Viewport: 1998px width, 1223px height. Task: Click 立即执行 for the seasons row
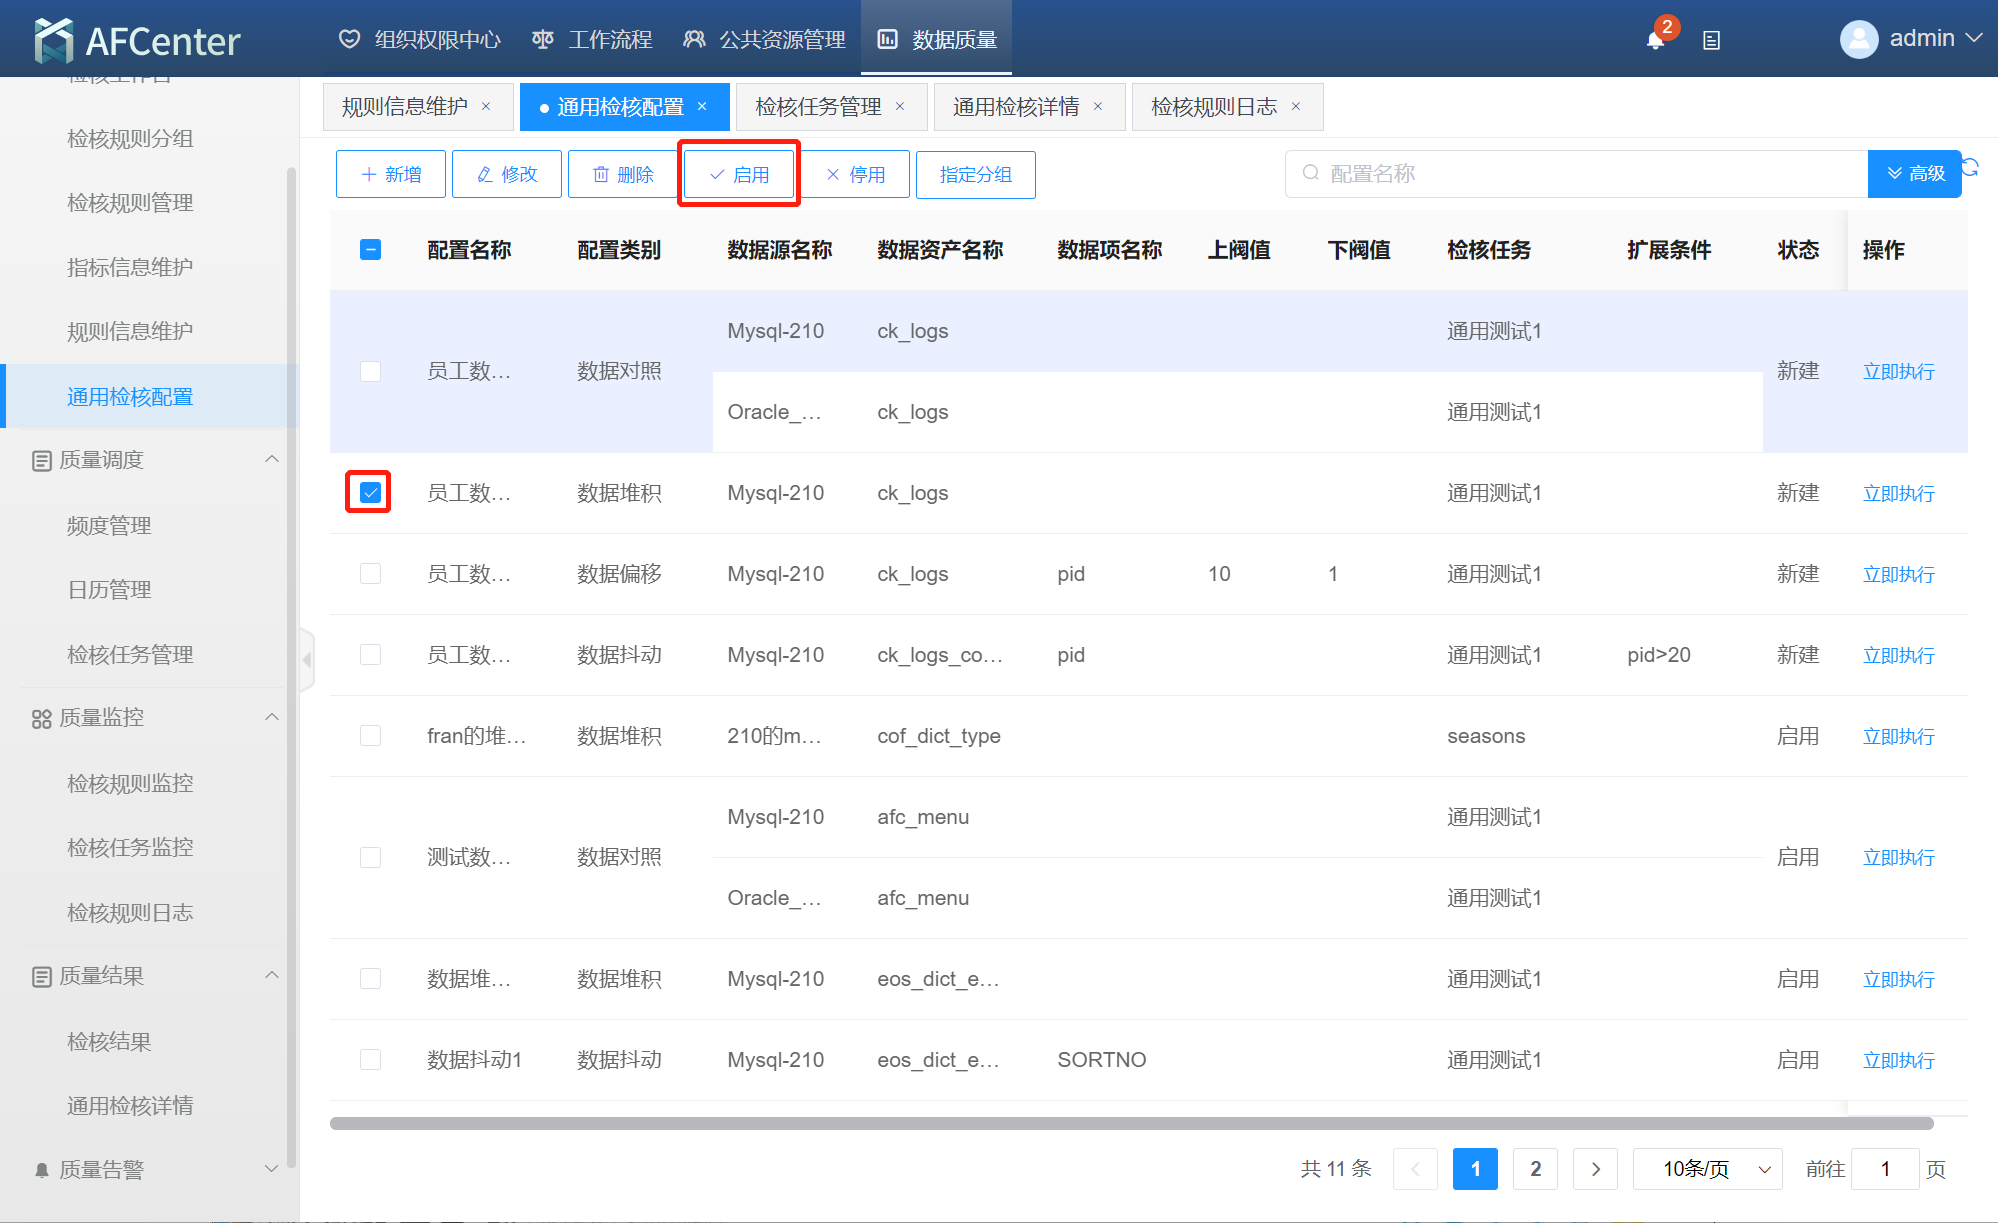coord(1898,737)
